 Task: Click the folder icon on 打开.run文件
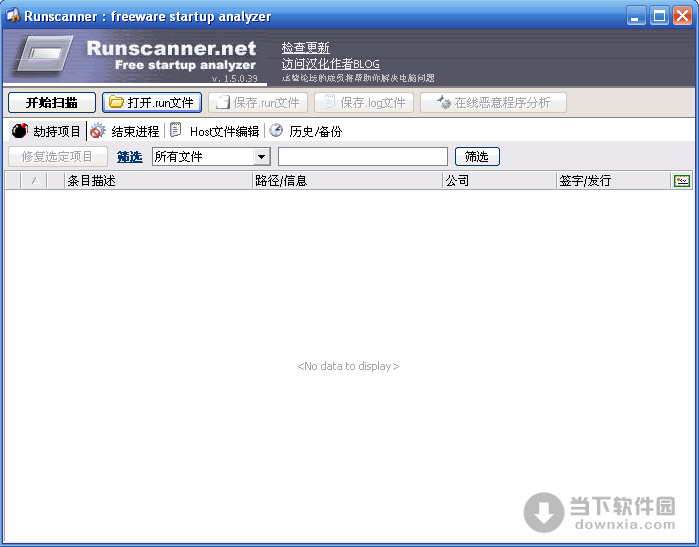pyautogui.click(x=116, y=102)
